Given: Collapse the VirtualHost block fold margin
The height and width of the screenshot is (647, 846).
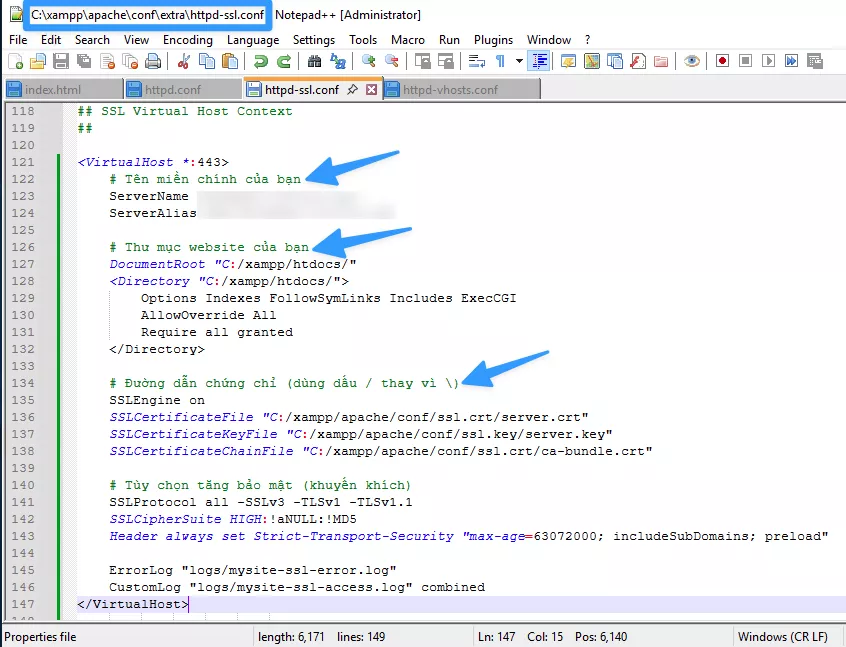Looking at the screenshot, I should click(67, 162).
